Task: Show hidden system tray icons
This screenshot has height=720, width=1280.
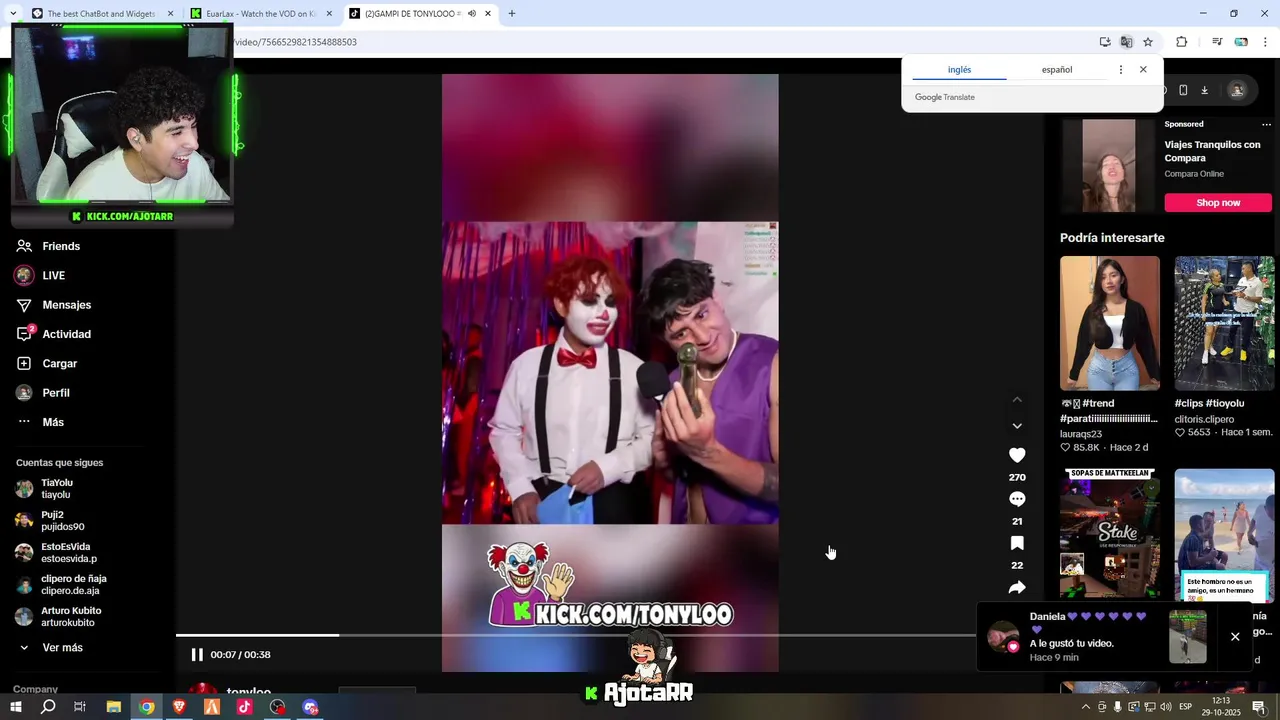Action: 1086,707
